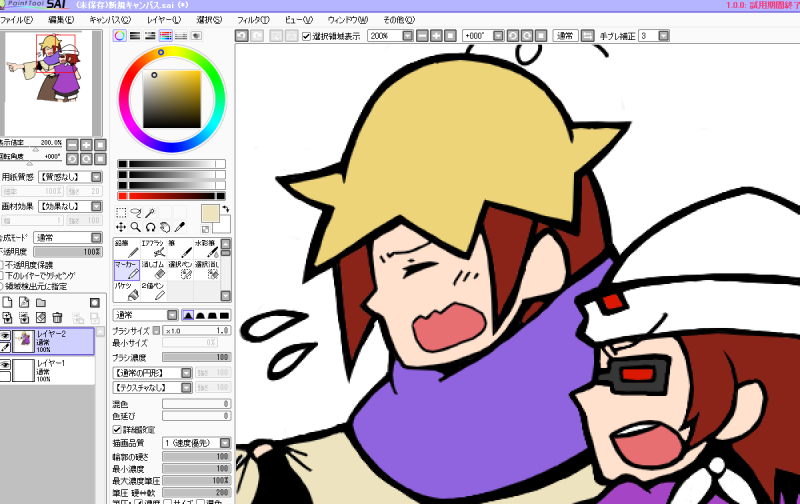Toggle 詳細設定 checkbox
Viewport: 800px width, 504px height.
117,430
